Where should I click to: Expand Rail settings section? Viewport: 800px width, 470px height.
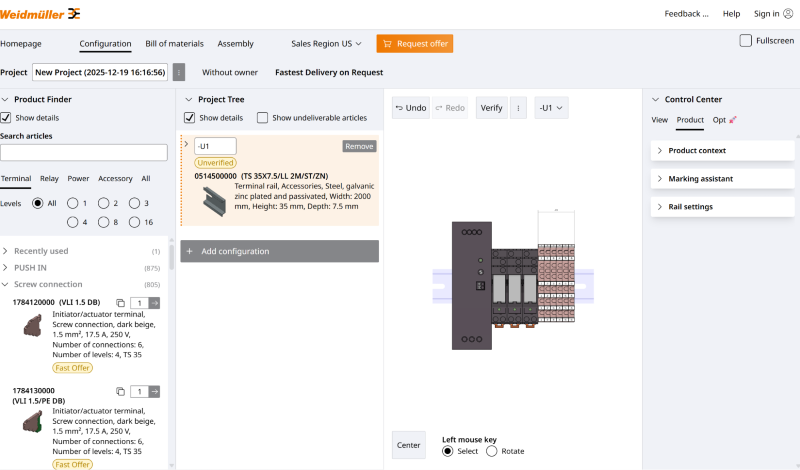point(722,207)
